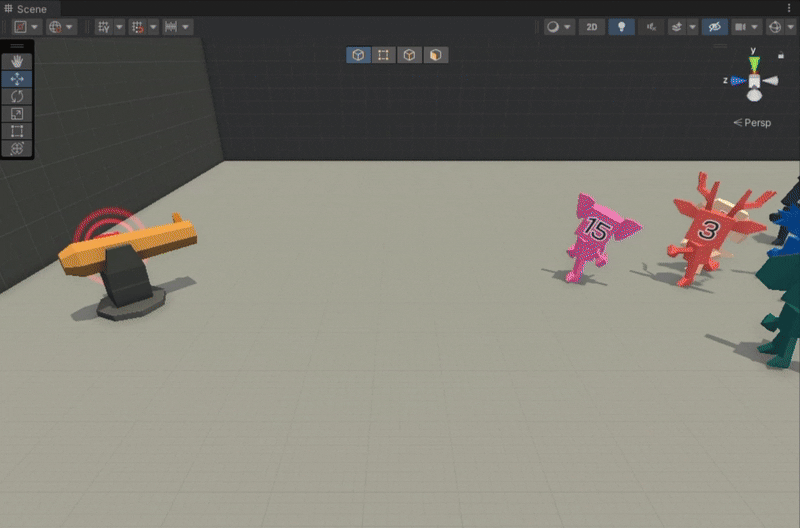
Task: Click the green Y axis cone
Action: tap(754, 64)
